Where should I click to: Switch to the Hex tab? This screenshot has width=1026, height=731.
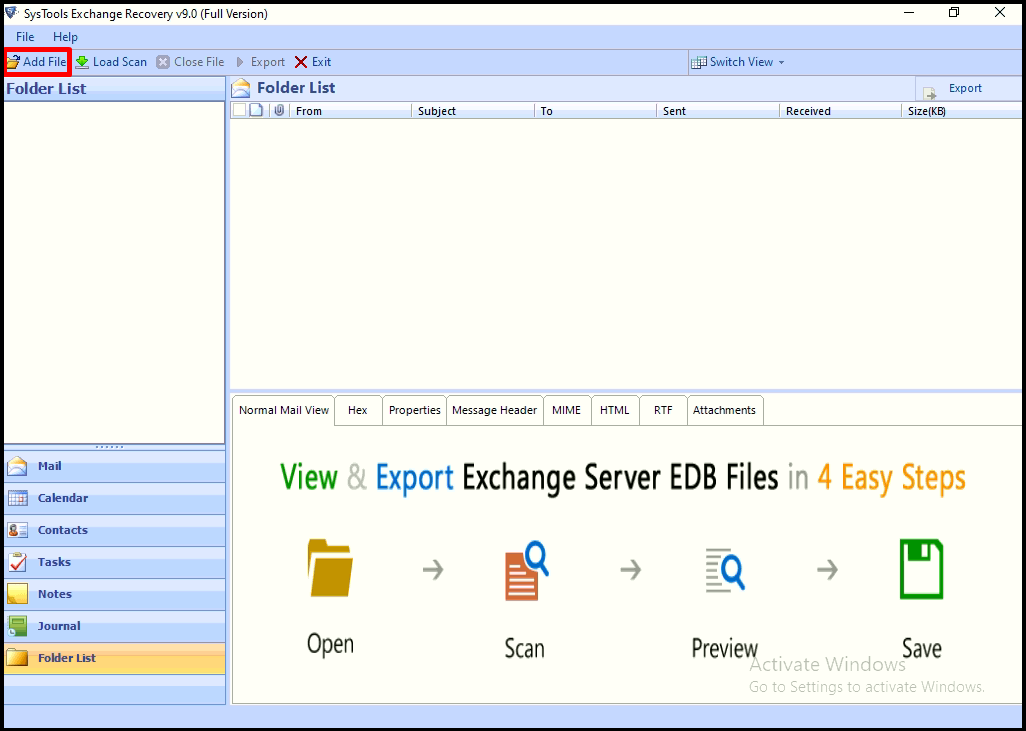358,410
